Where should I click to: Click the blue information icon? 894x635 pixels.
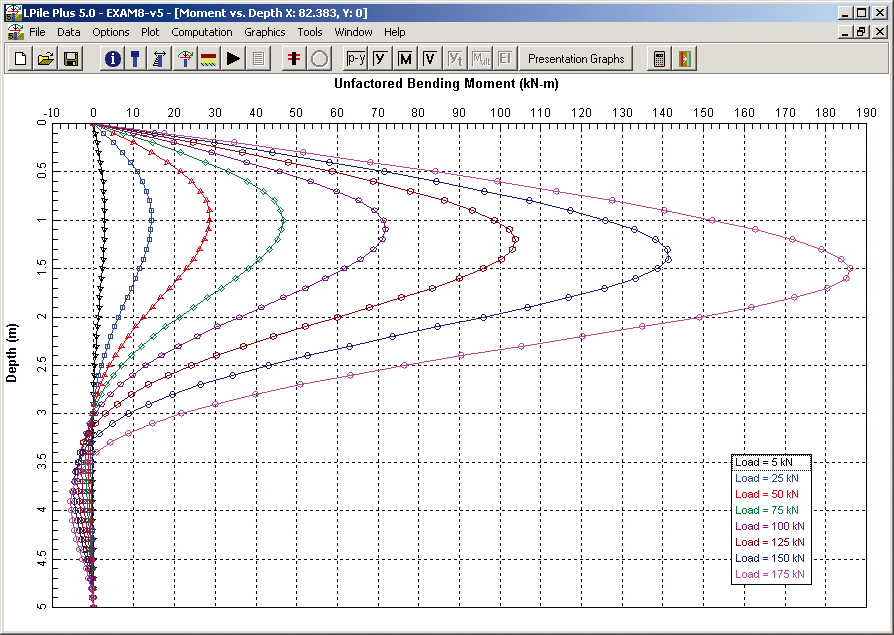coord(112,59)
